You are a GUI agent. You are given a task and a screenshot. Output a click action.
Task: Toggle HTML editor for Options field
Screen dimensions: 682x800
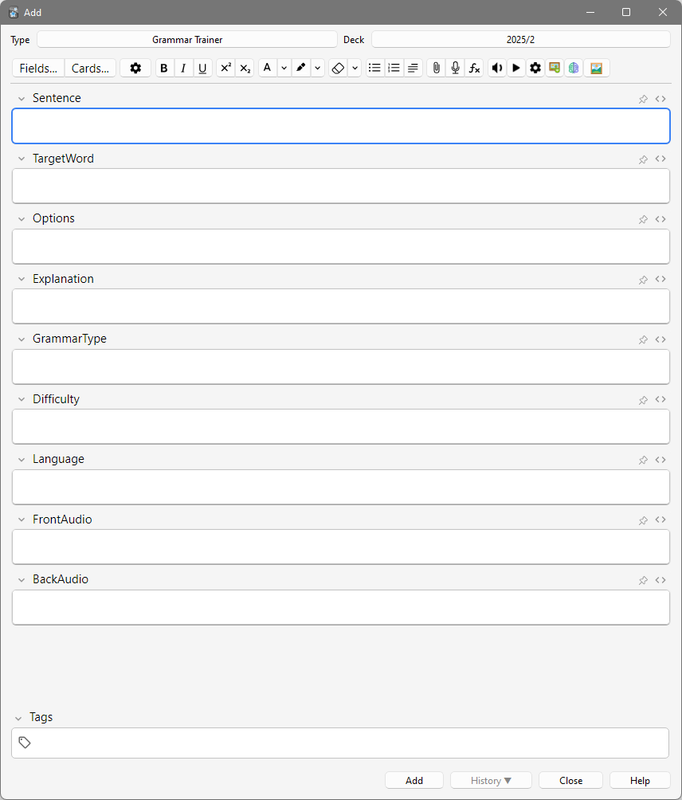(x=661, y=219)
